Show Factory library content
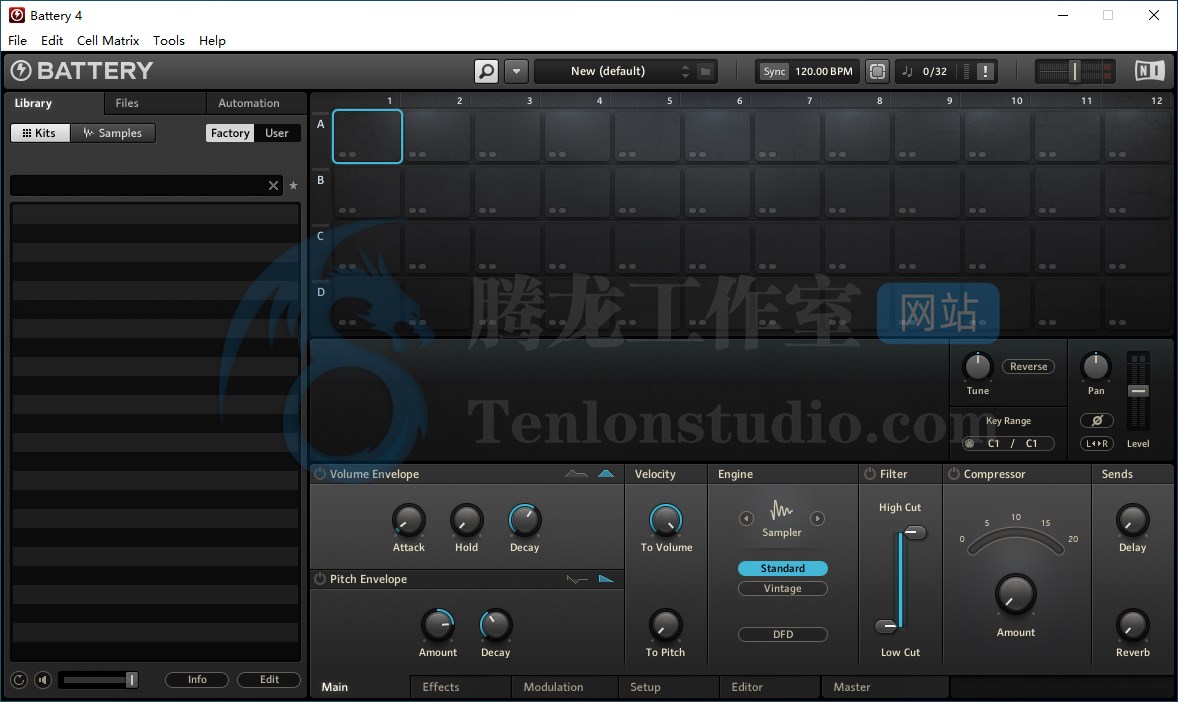The width and height of the screenshot is (1178, 702). [230, 133]
